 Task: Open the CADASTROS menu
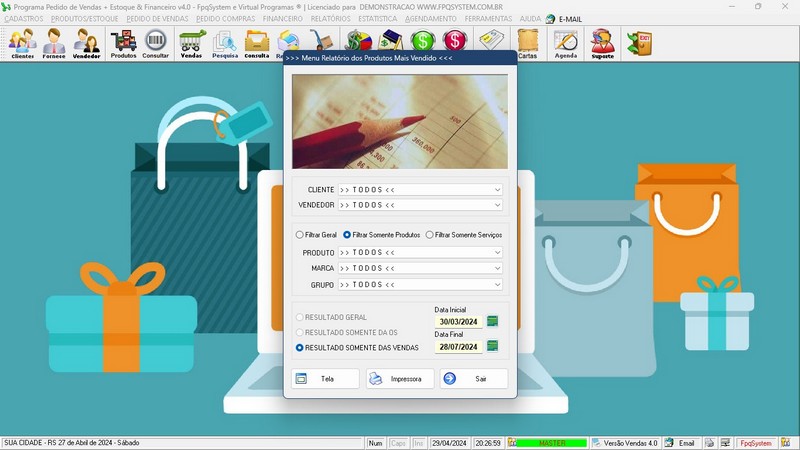point(24,19)
